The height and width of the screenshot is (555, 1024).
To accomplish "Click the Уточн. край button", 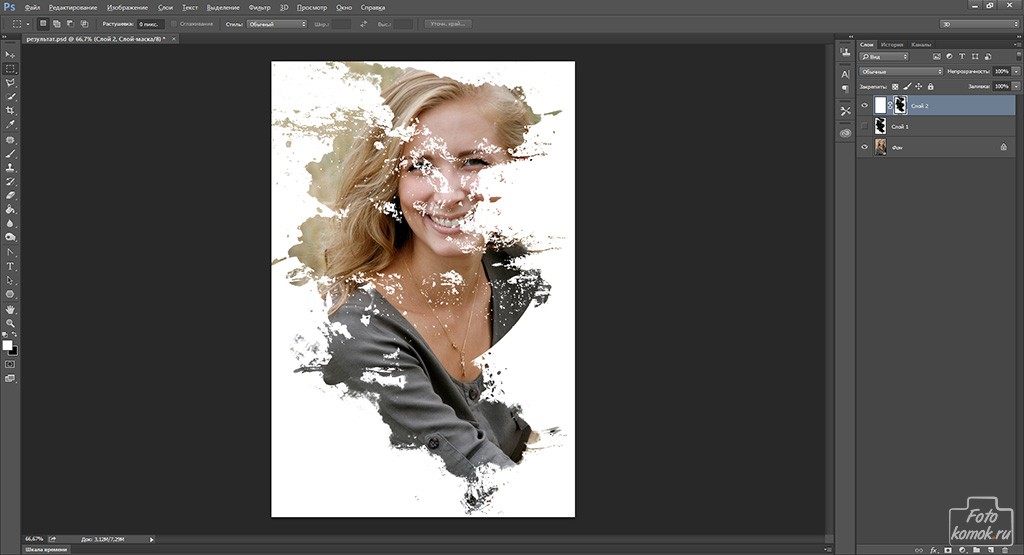I will click(448, 23).
